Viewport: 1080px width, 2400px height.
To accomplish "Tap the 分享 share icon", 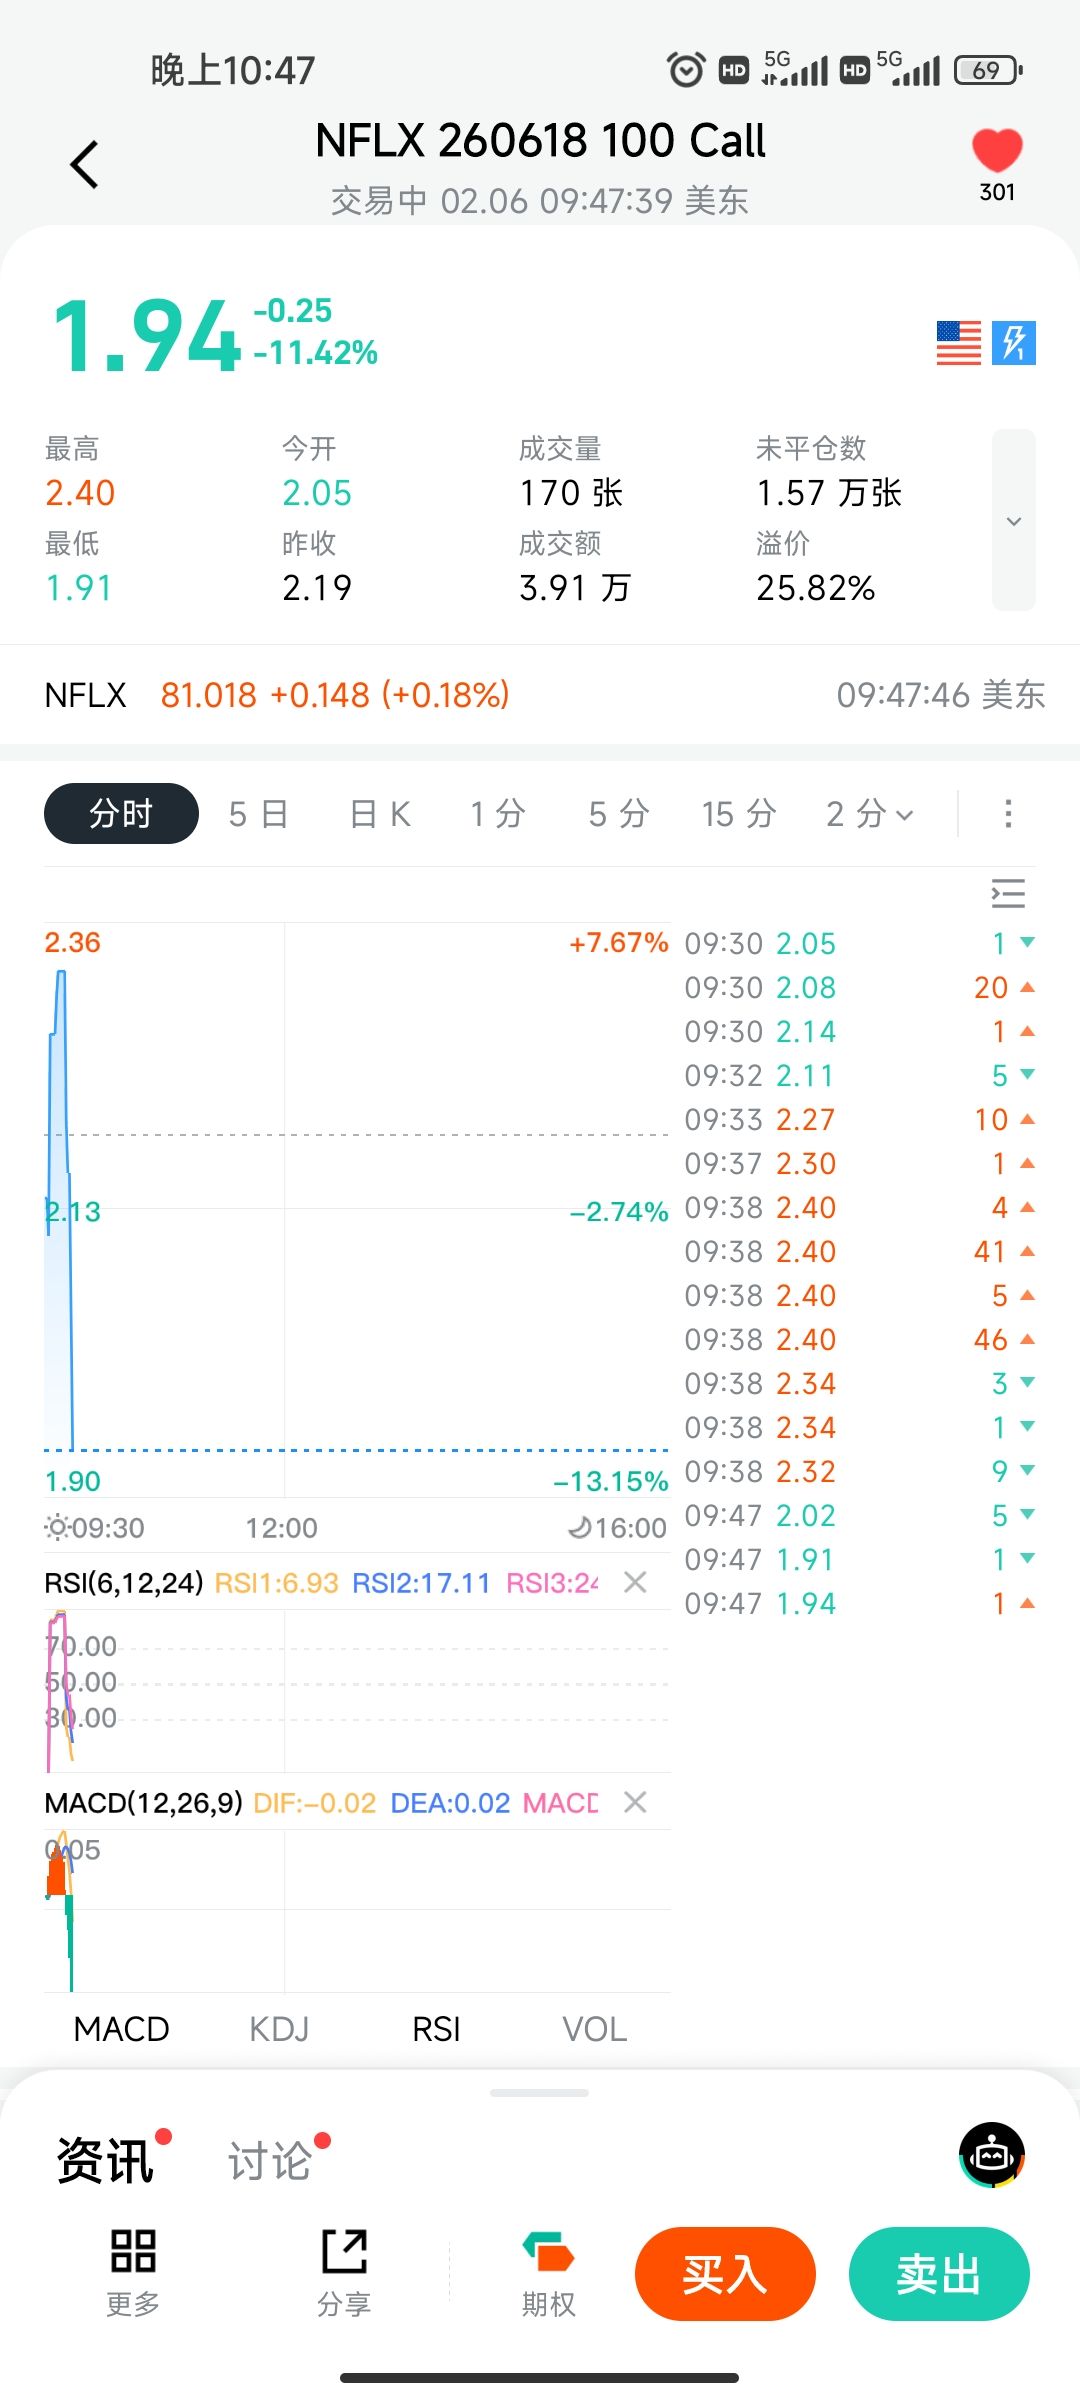I will coord(344,2252).
